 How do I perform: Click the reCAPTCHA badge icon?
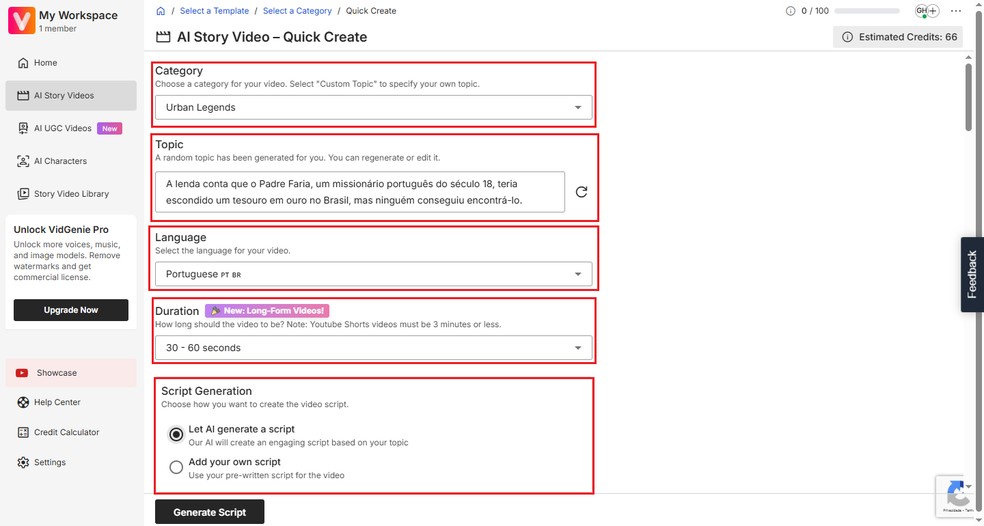(x=958, y=493)
